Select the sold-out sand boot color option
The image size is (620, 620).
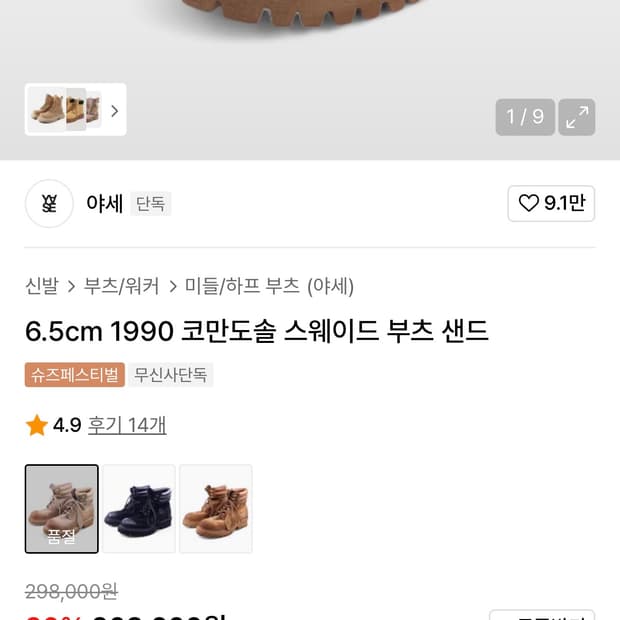[x=62, y=509]
